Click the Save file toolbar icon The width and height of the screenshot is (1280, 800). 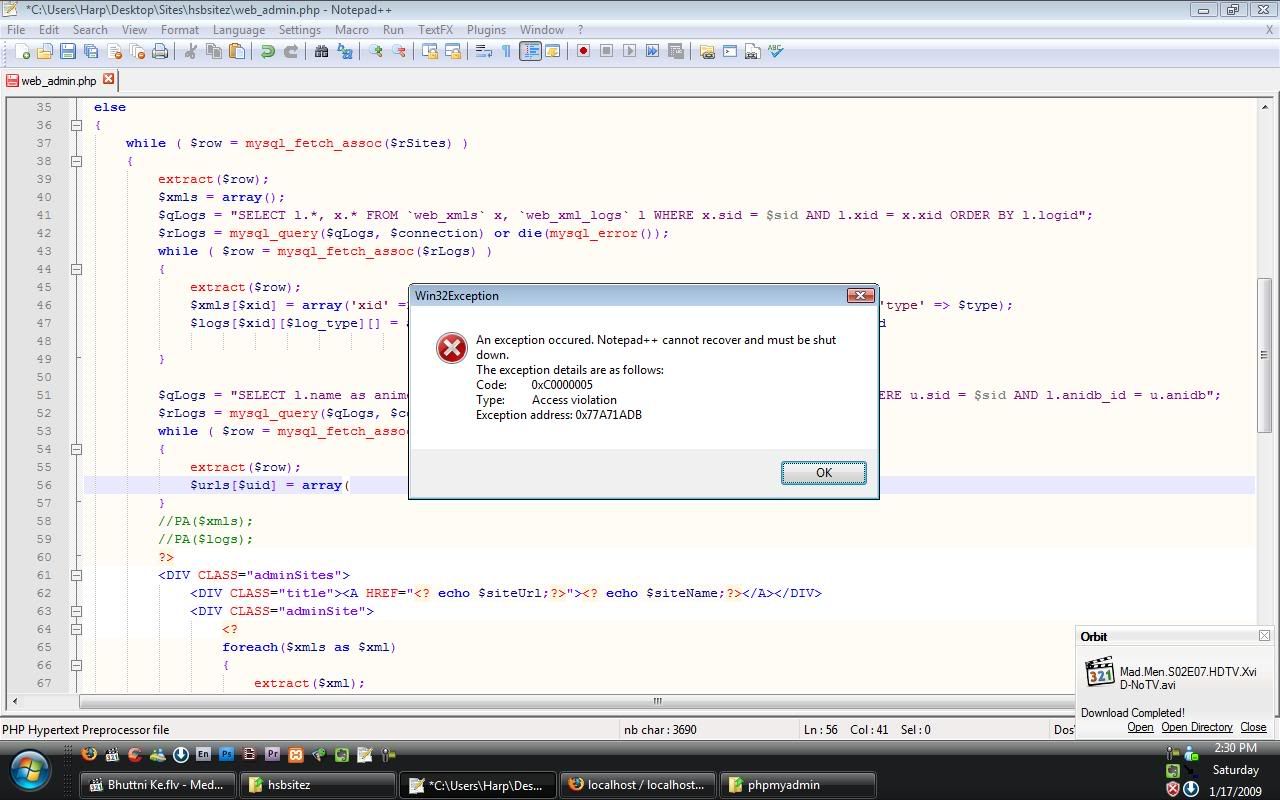(x=68, y=51)
